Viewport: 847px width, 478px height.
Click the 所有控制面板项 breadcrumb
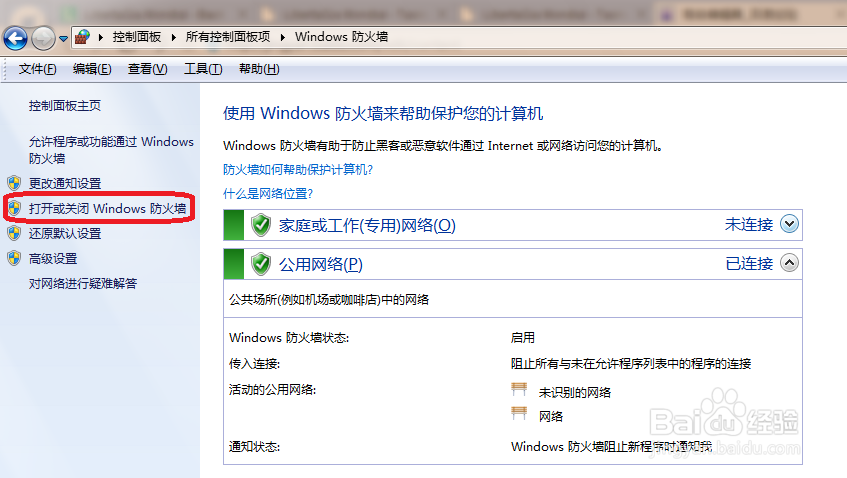(x=228, y=37)
